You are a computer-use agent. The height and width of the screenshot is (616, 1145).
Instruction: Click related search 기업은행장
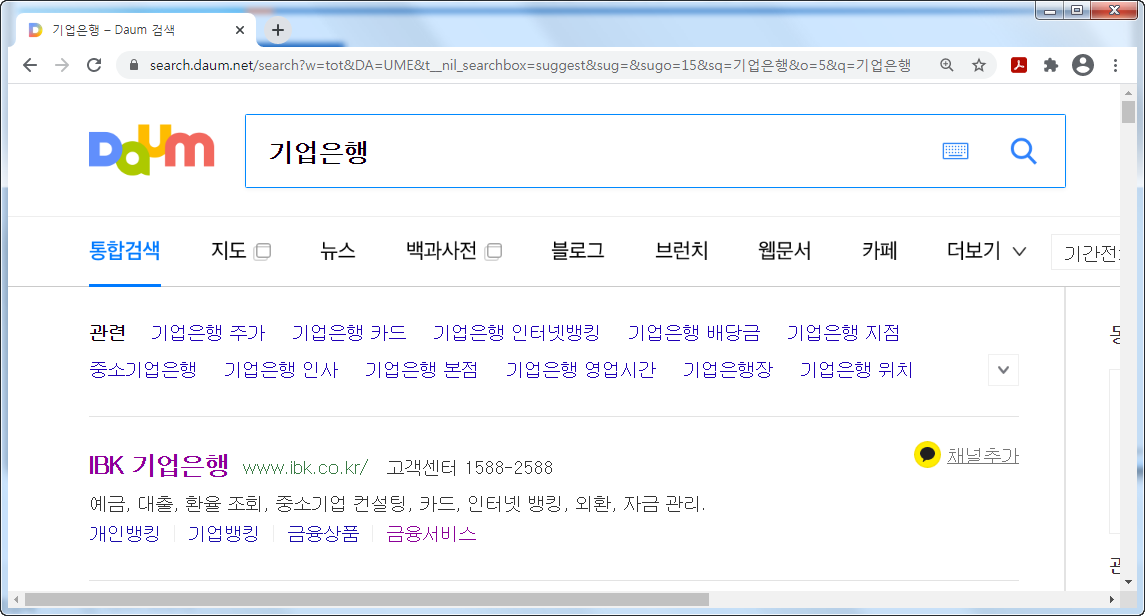pos(727,370)
